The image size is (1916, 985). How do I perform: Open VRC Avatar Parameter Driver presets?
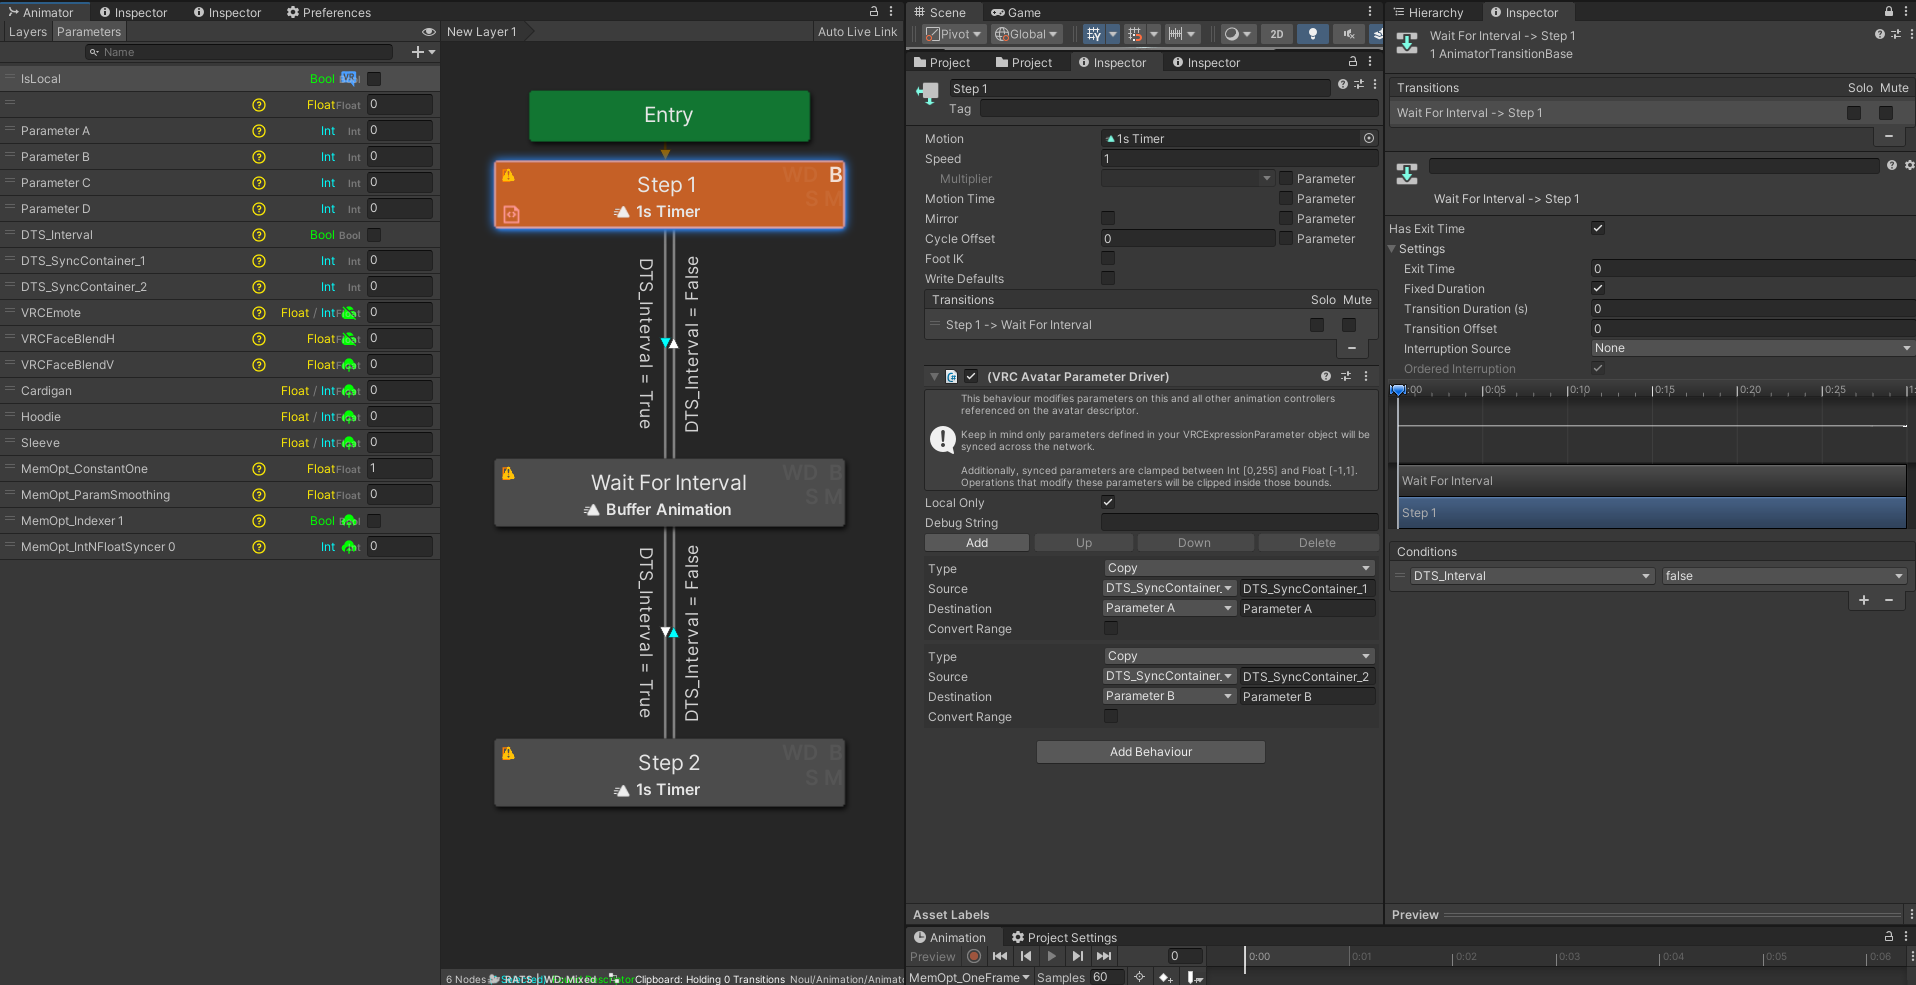(x=1346, y=376)
